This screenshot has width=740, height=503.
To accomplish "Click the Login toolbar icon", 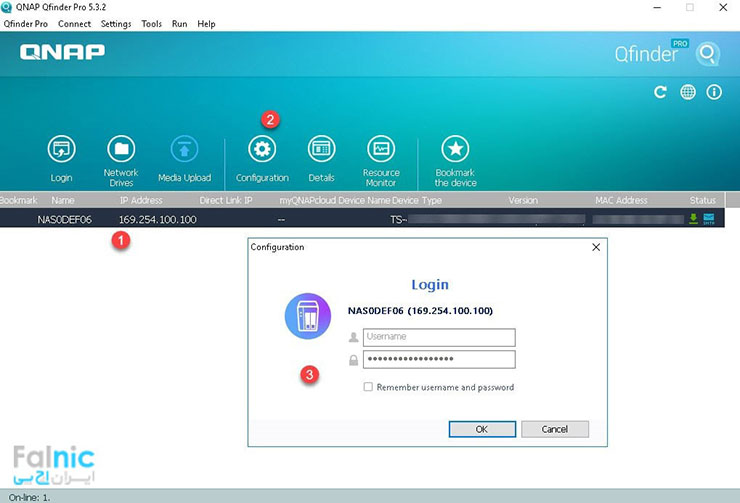I will pyautogui.click(x=61, y=150).
